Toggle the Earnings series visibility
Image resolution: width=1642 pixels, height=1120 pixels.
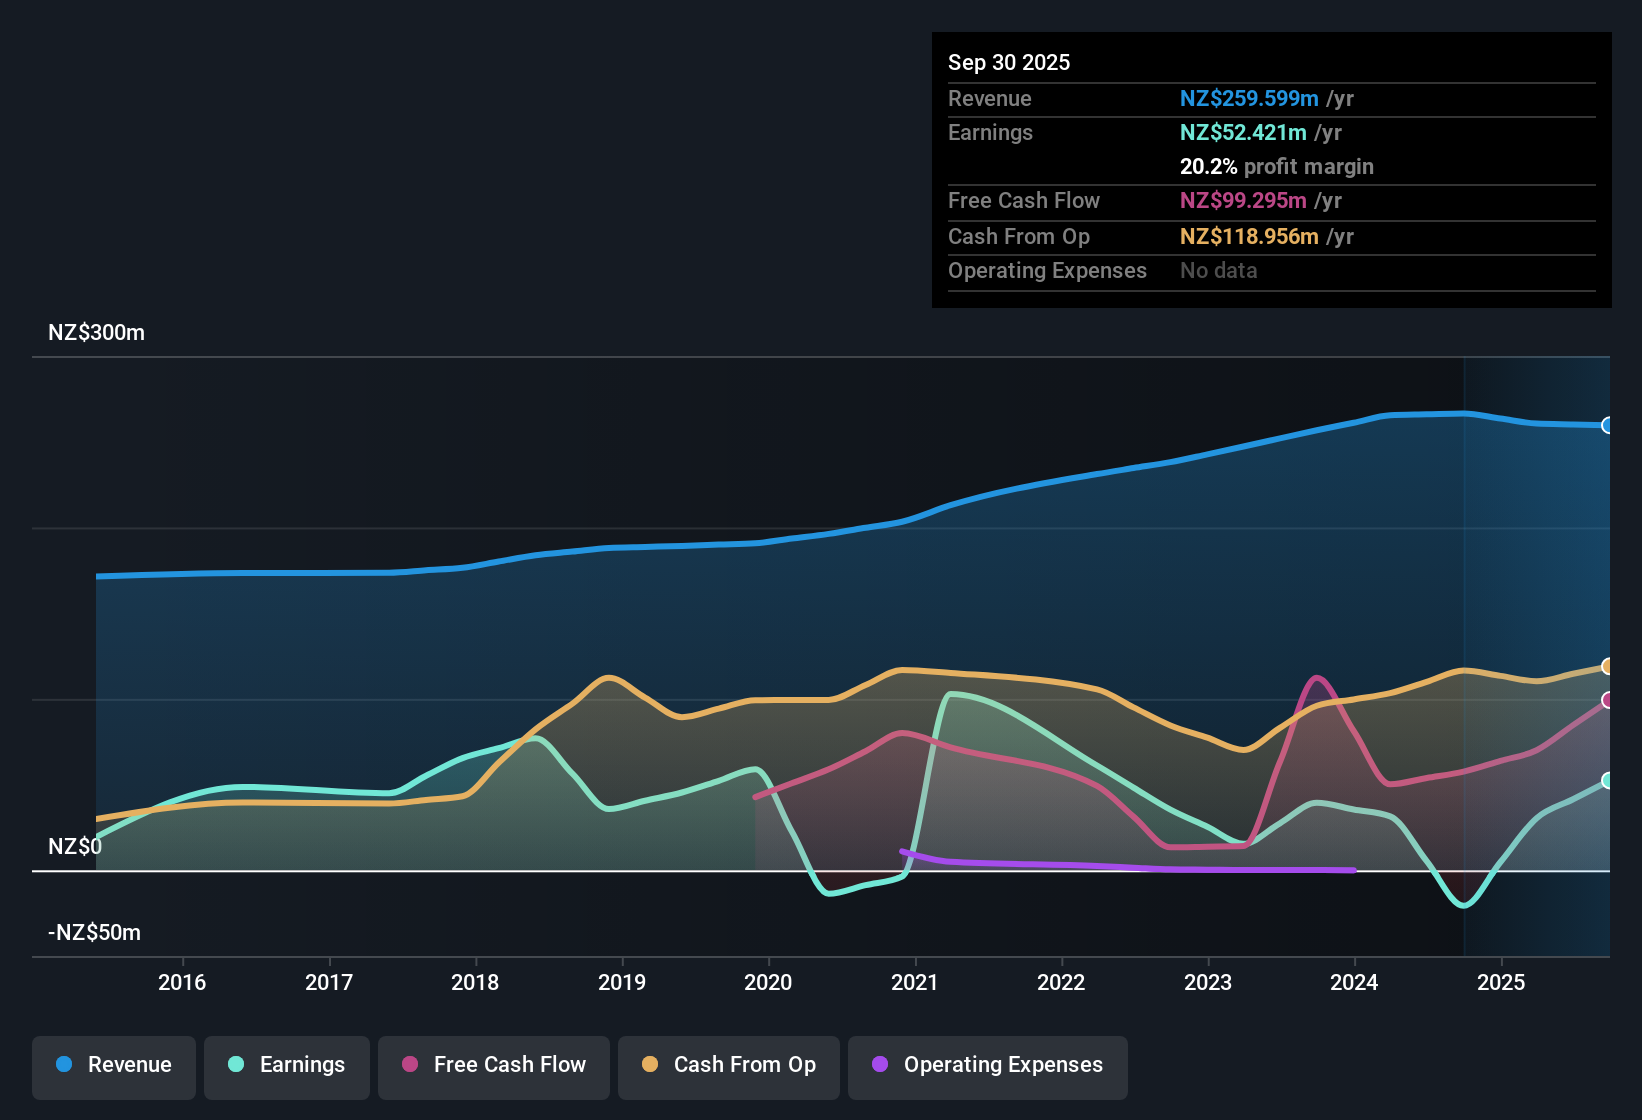287,1065
